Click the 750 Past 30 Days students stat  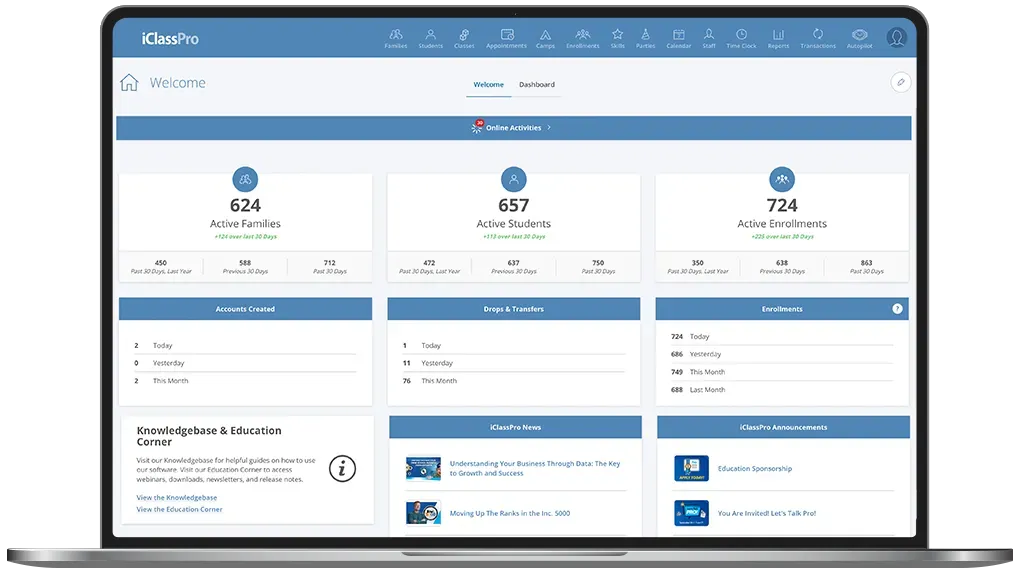[598, 267]
